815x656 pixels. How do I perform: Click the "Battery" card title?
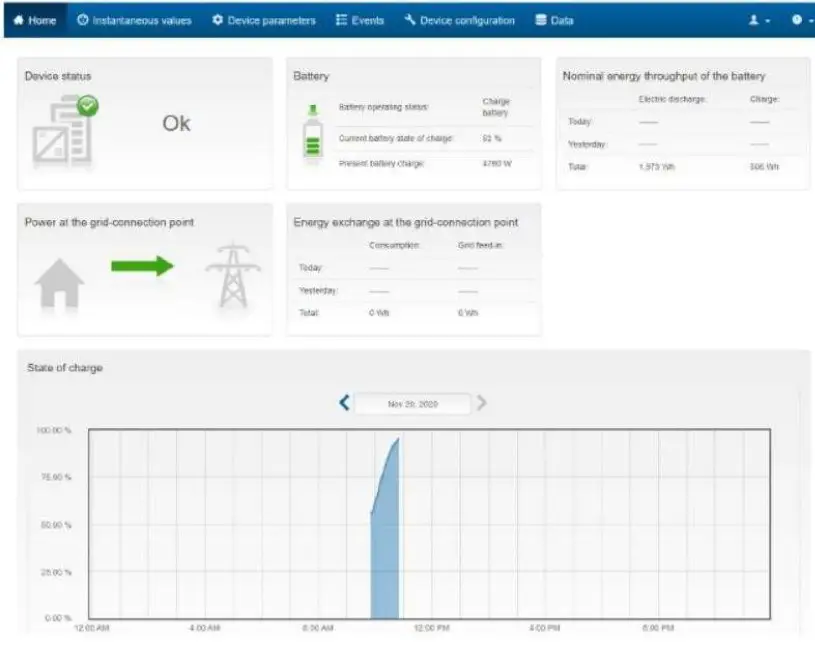pos(311,76)
